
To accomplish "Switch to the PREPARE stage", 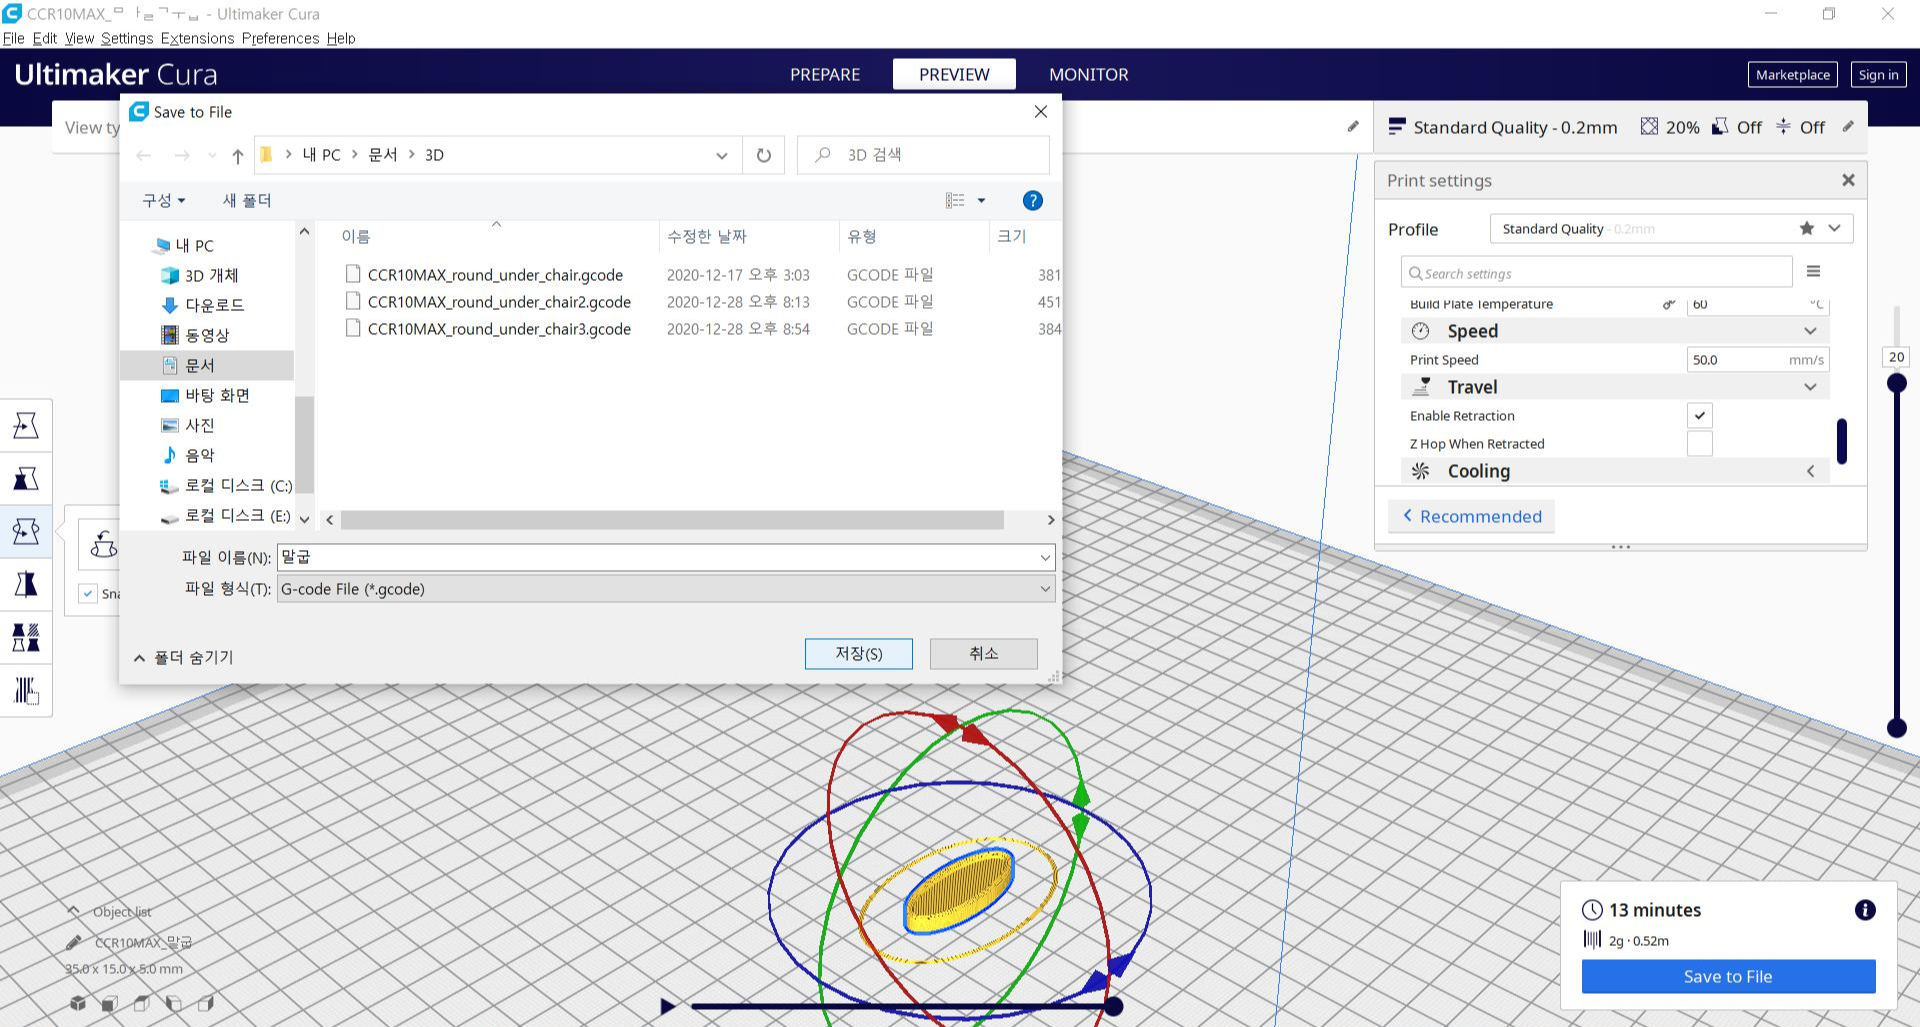I will [825, 74].
